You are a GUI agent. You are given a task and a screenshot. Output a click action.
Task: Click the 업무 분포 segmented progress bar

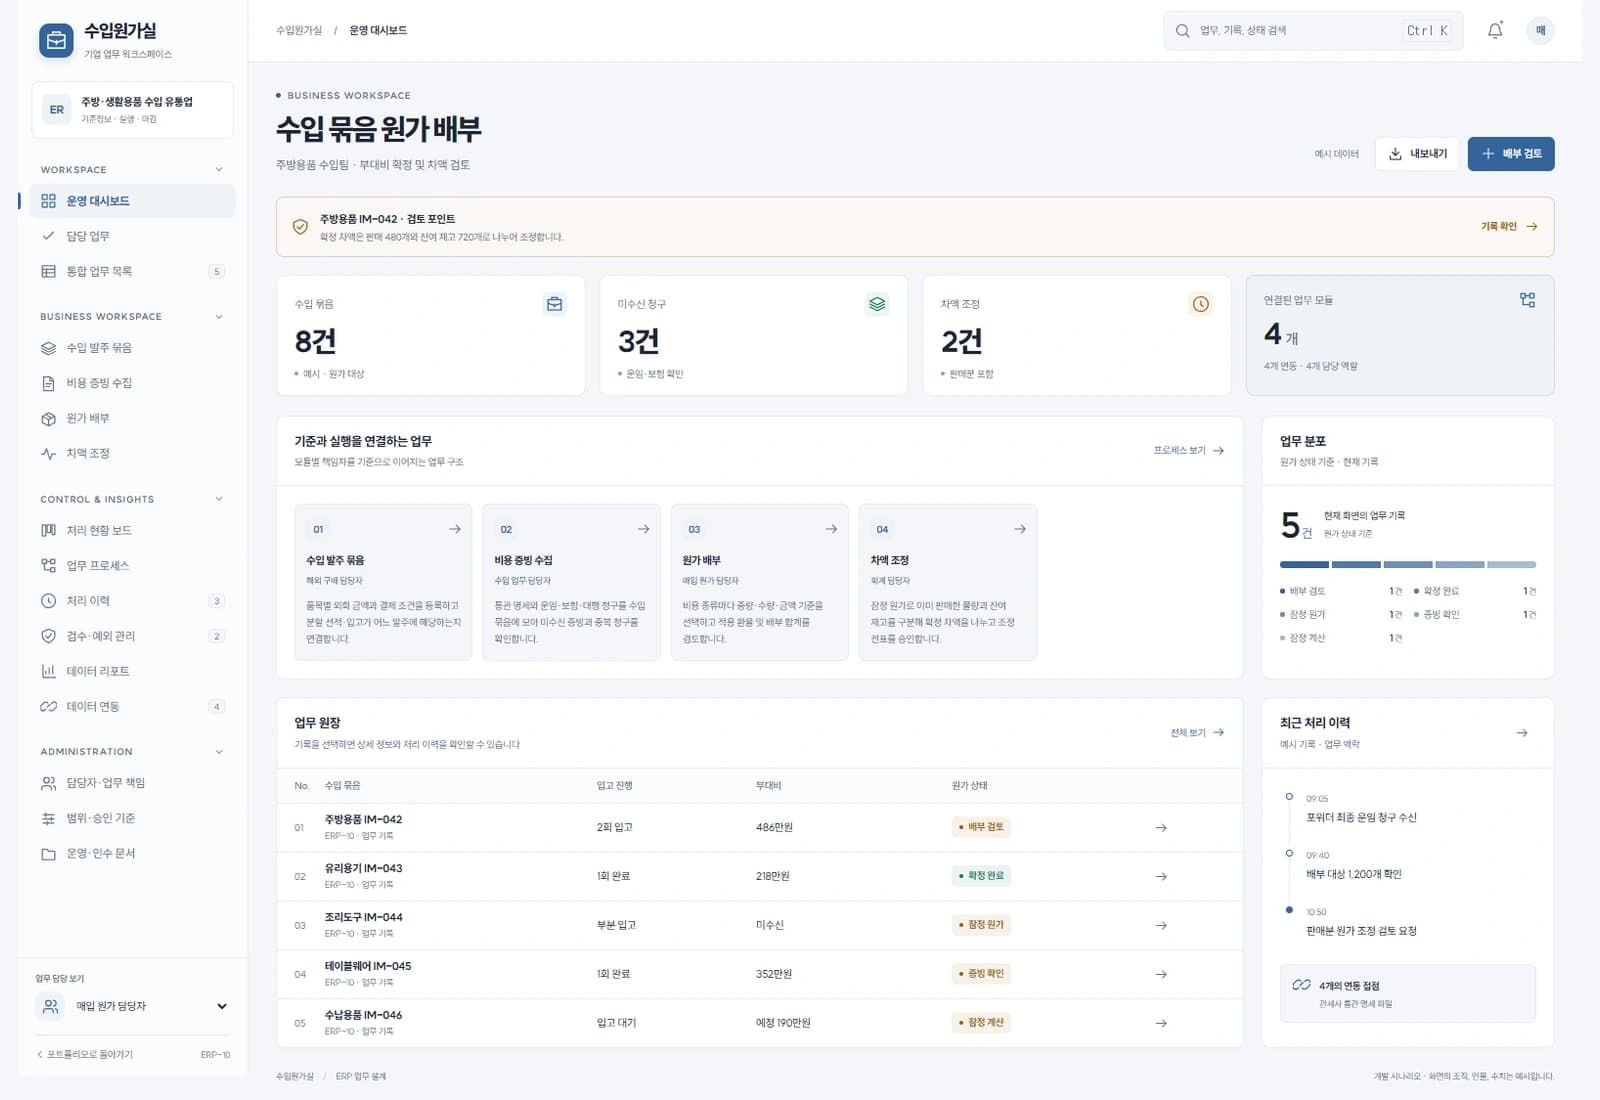pyautogui.click(x=1408, y=565)
